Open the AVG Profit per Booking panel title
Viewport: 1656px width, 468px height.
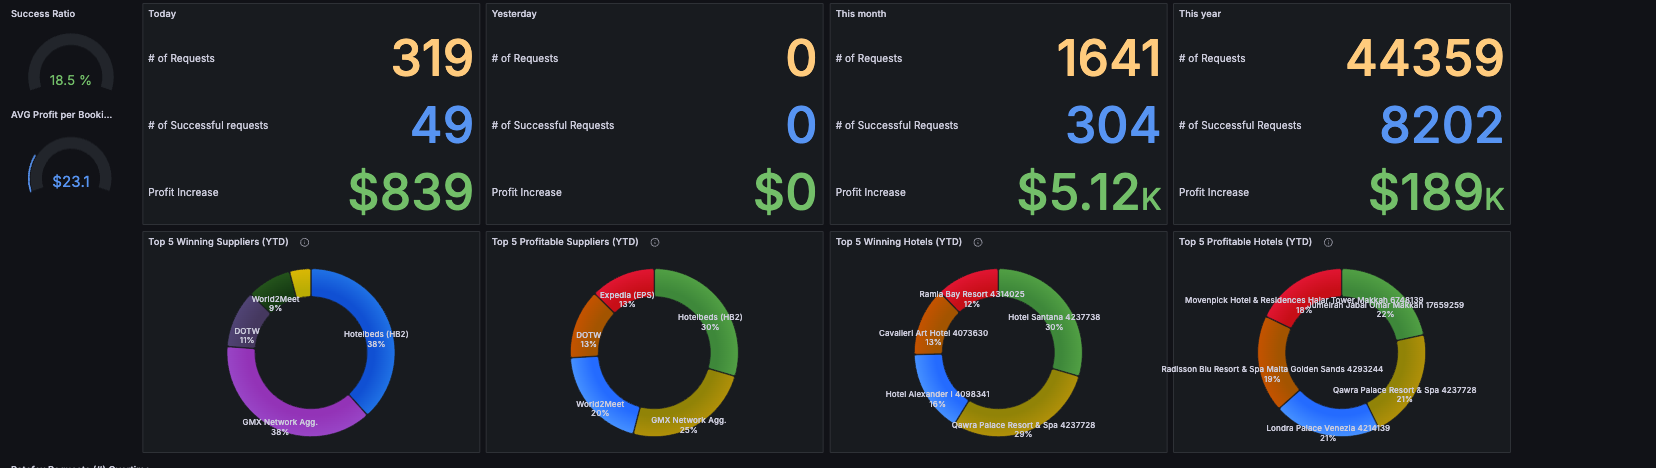click(61, 115)
